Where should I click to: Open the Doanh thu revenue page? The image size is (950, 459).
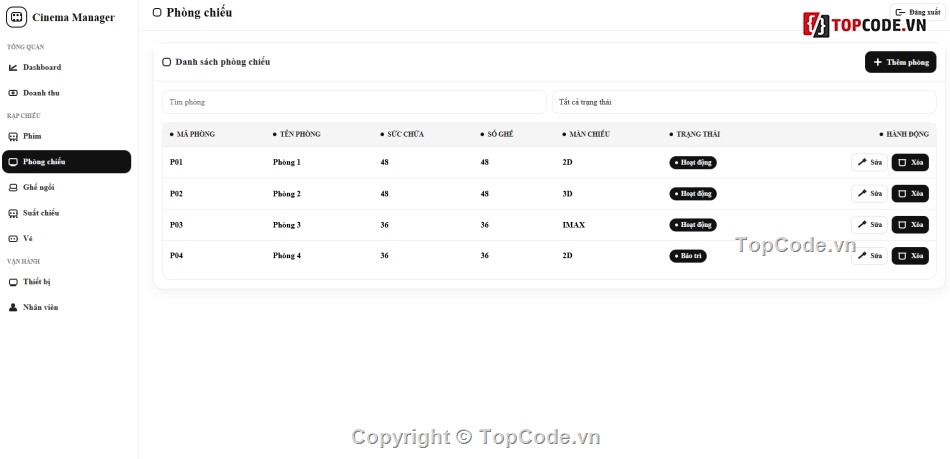pyautogui.click(x=67, y=93)
